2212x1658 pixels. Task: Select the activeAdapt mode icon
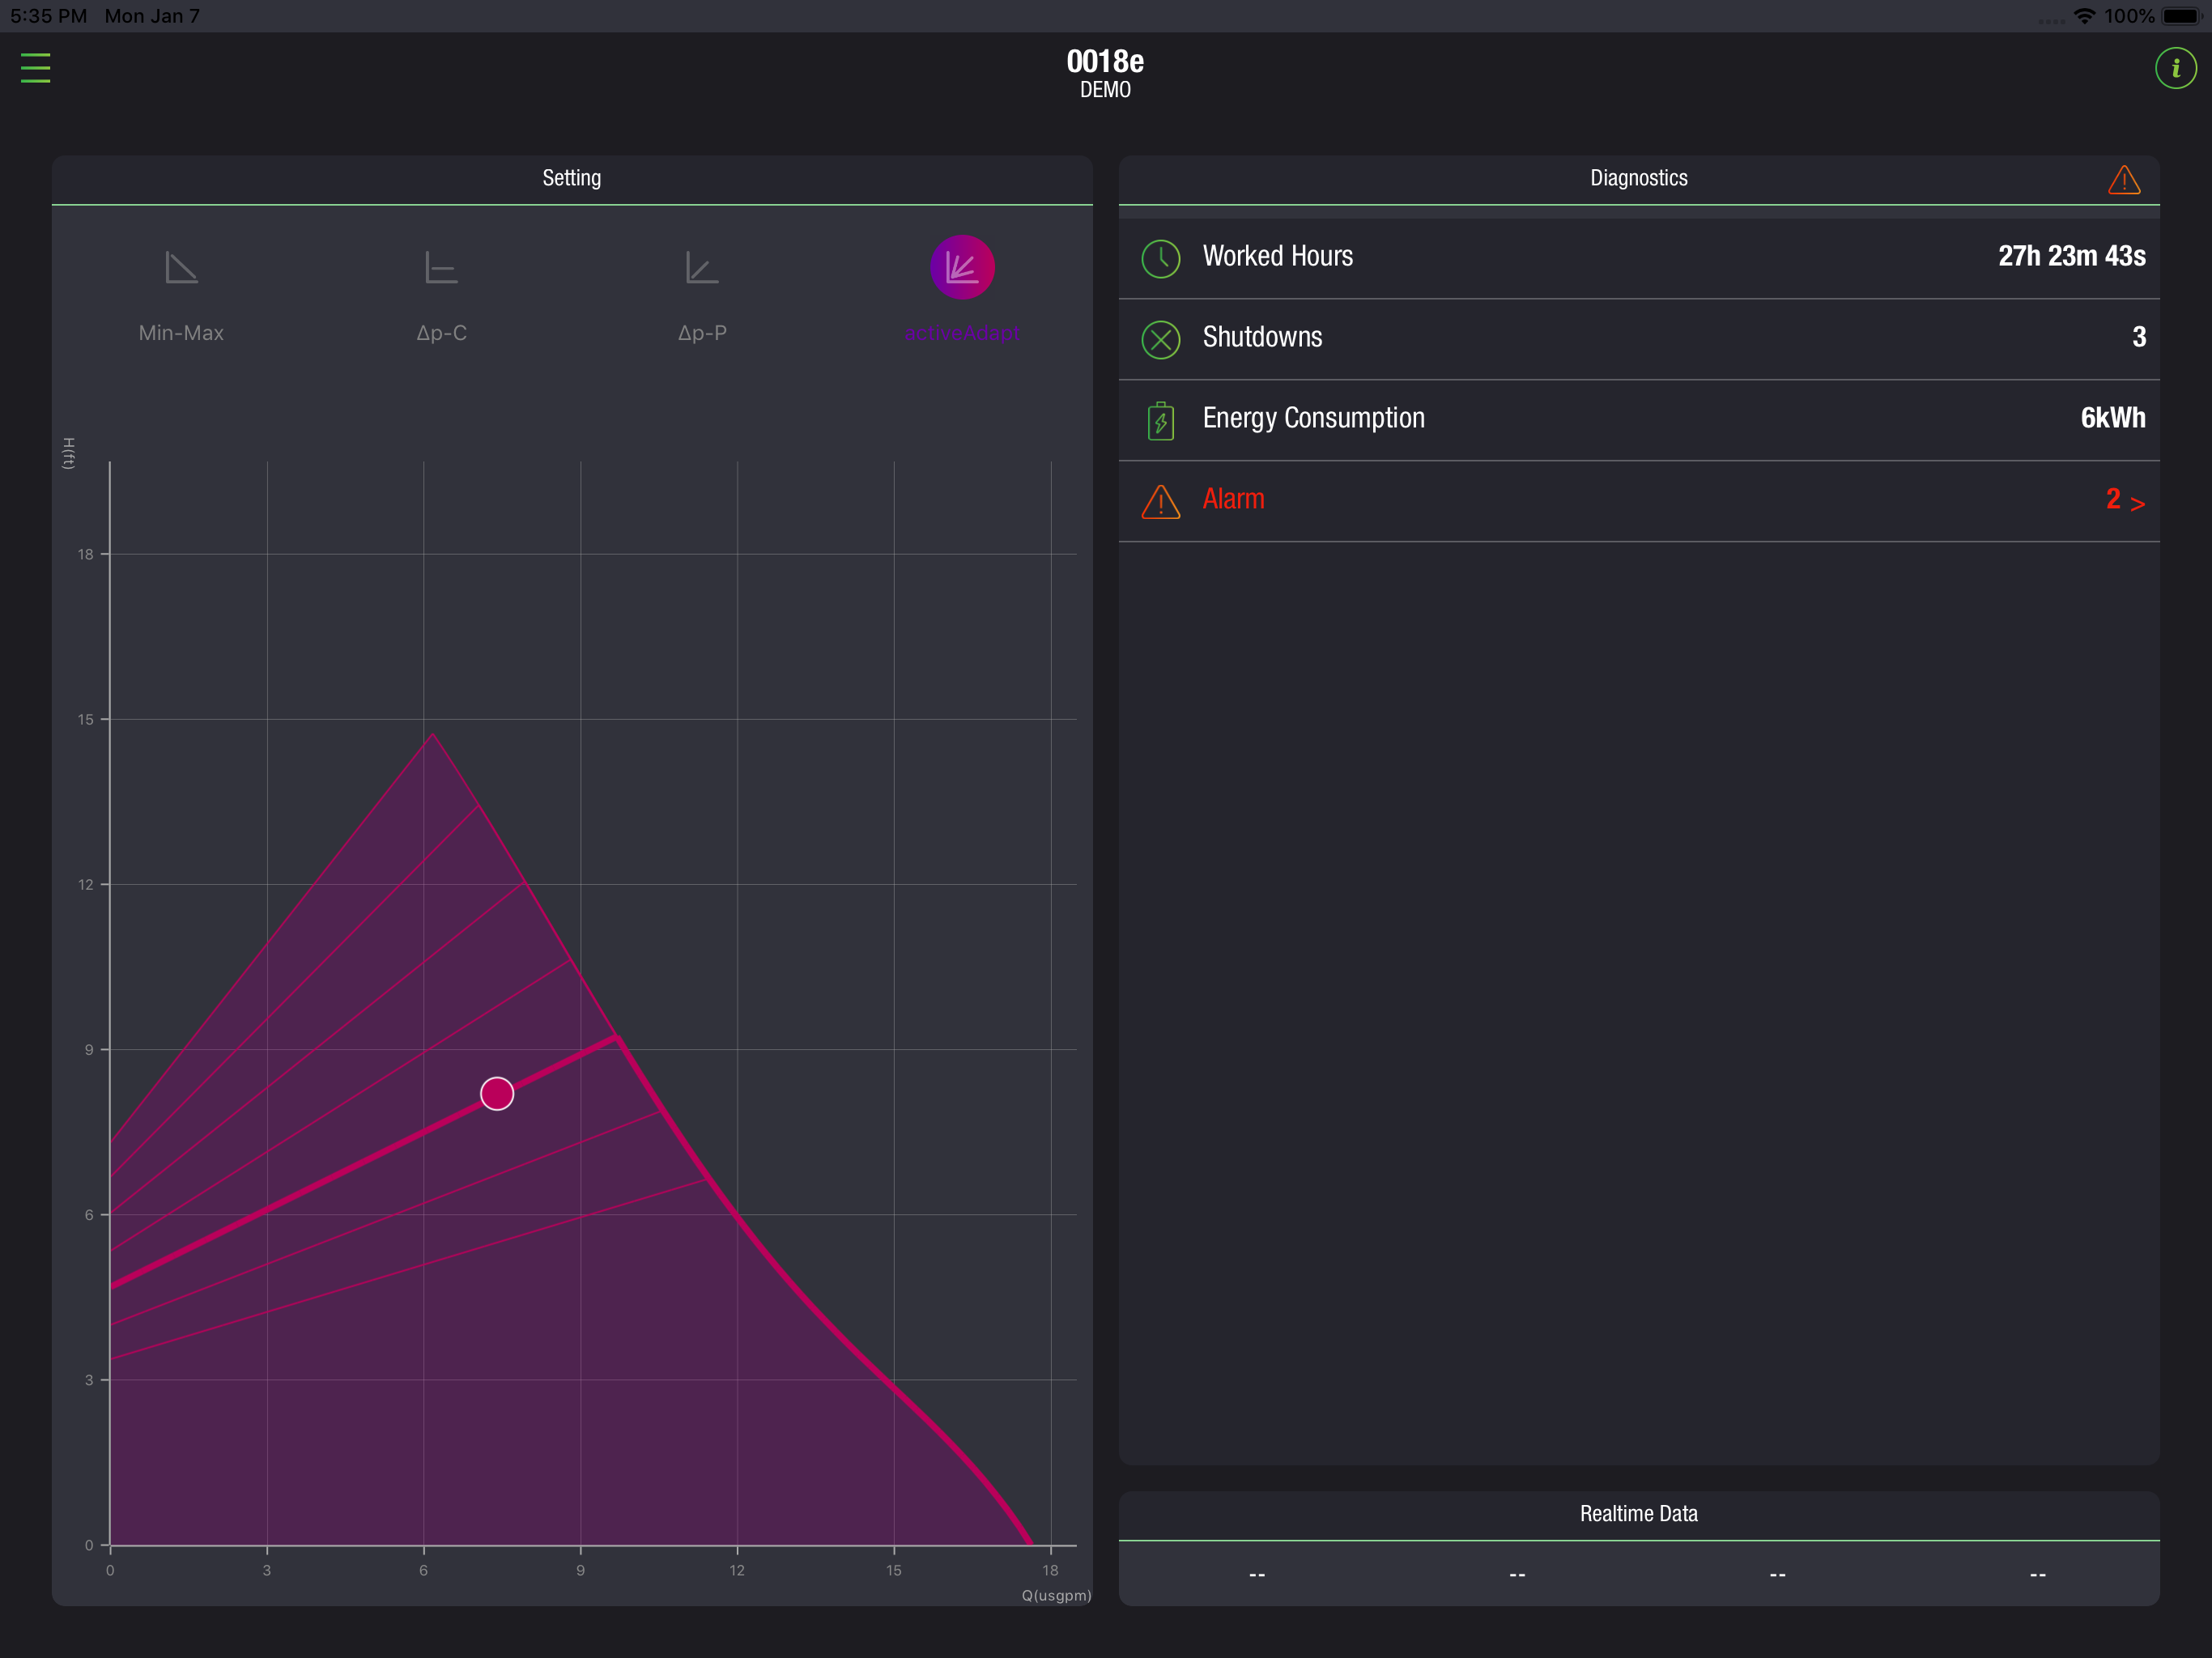coord(962,267)
